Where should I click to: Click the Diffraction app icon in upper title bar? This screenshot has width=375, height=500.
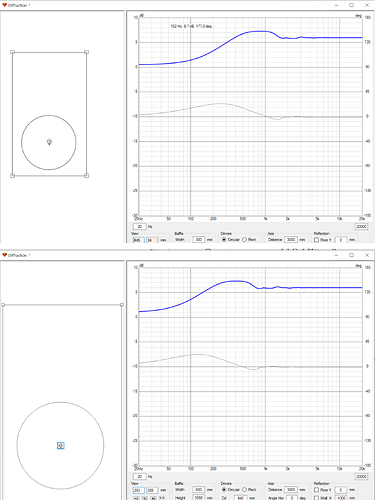4,5
